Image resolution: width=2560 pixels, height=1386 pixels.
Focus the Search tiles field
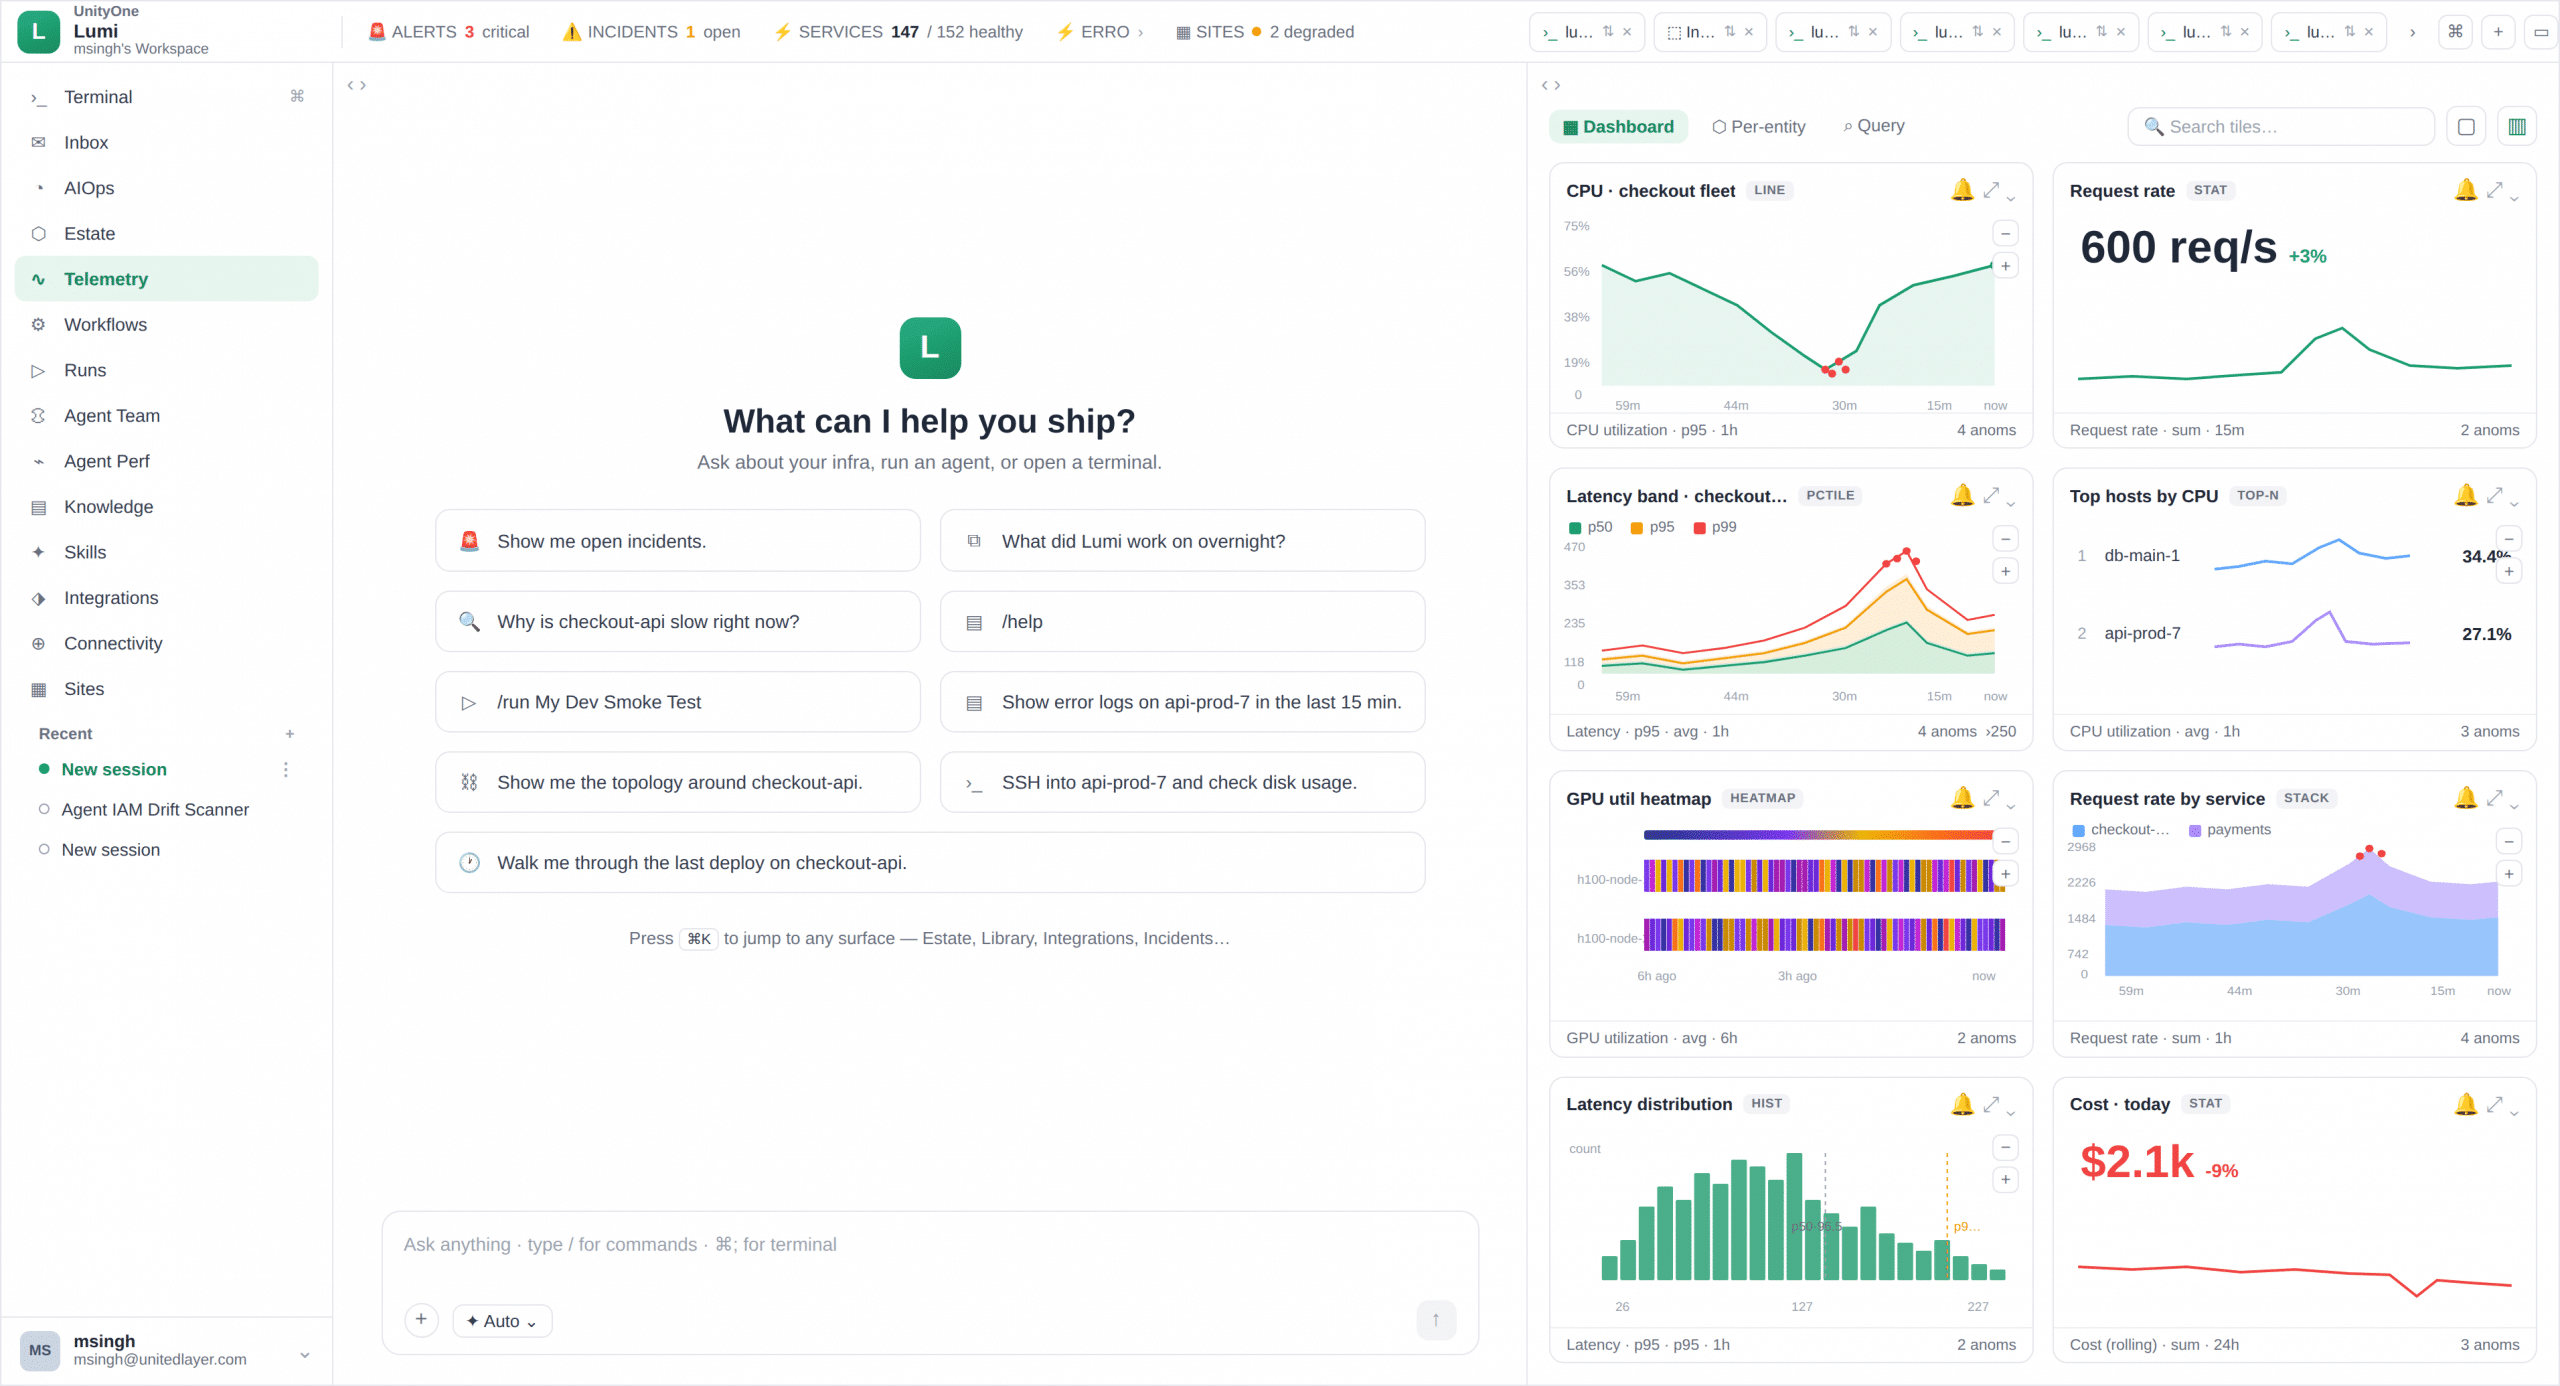pyautogui.click(x=2281, y=127)
